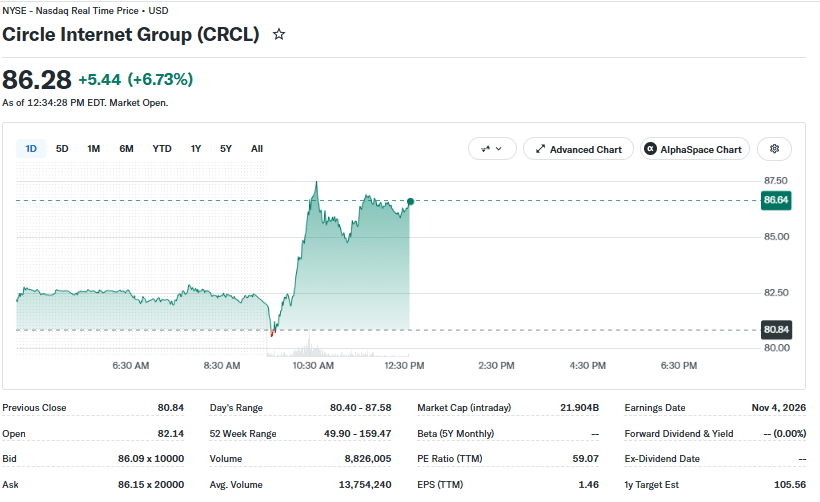Click the 52 Week Range label
The width and height of the screenshot is (820, 502).
click(x=243, y=434)
